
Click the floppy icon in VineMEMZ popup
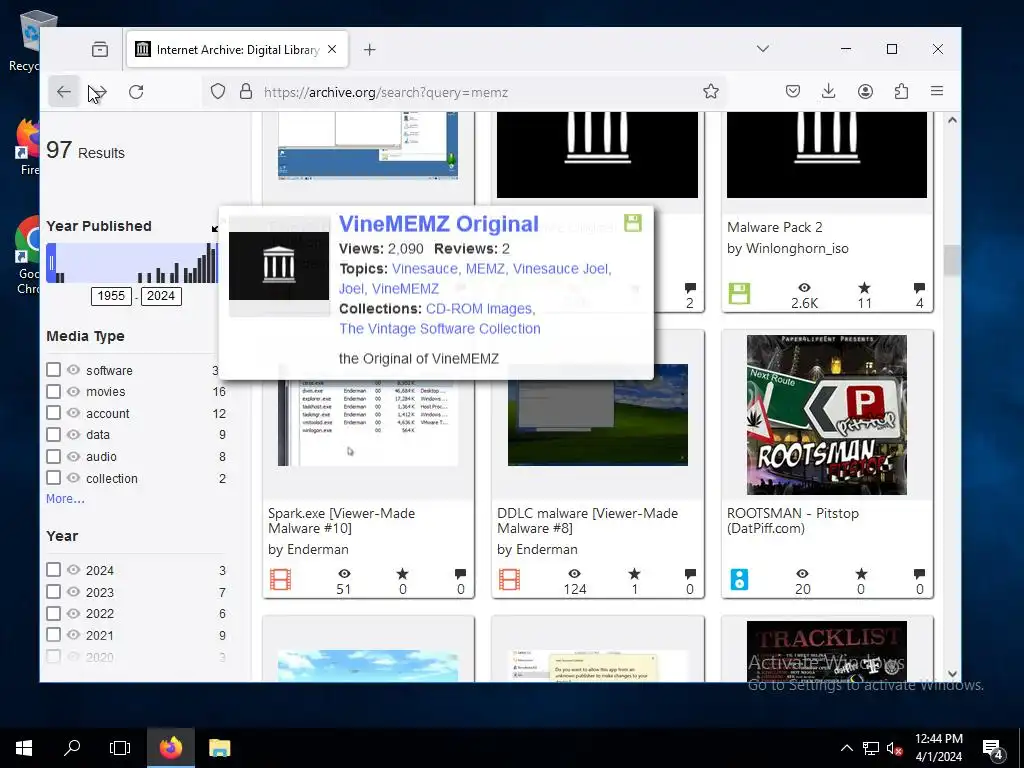(x=633, y=223)
